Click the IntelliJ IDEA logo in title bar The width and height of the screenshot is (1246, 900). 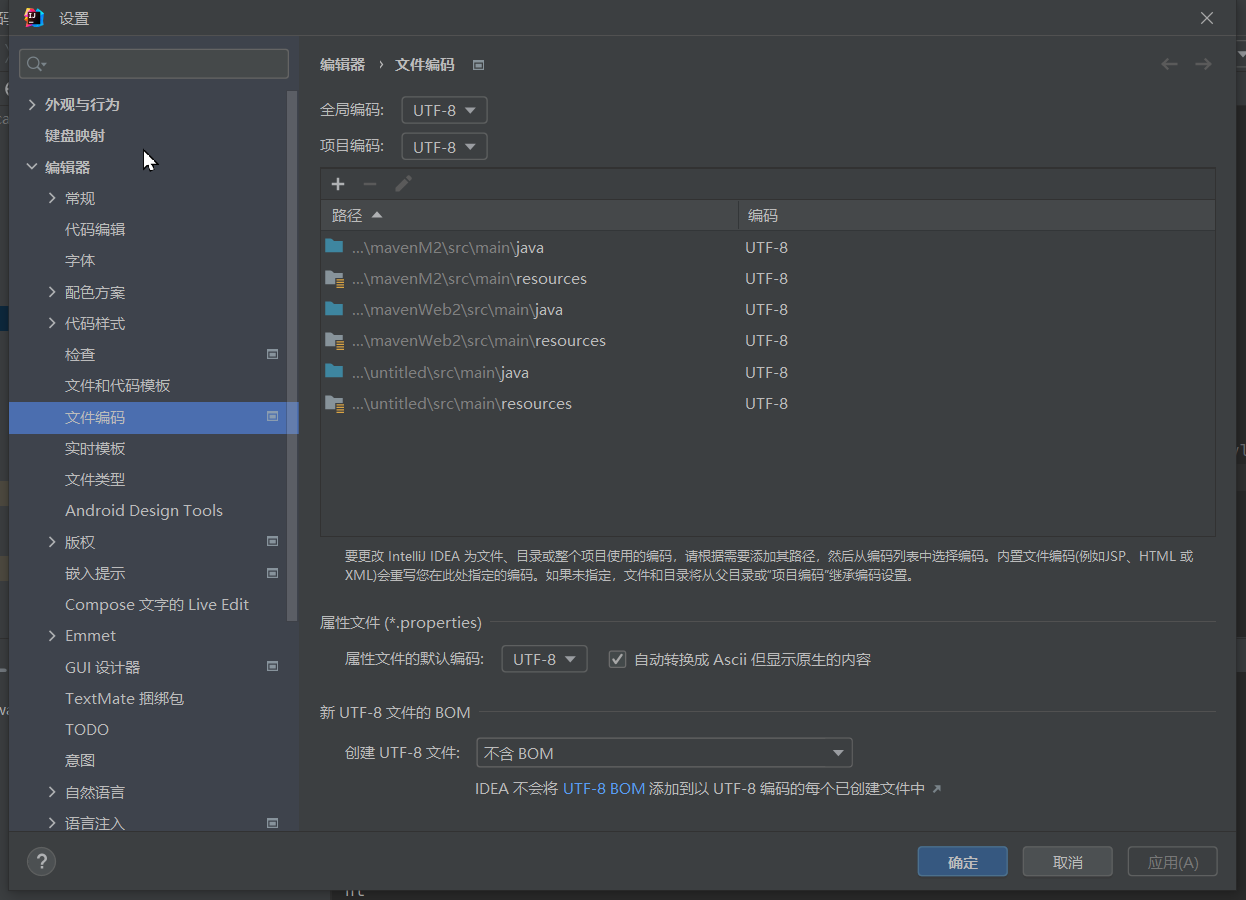tap(34, 17)
